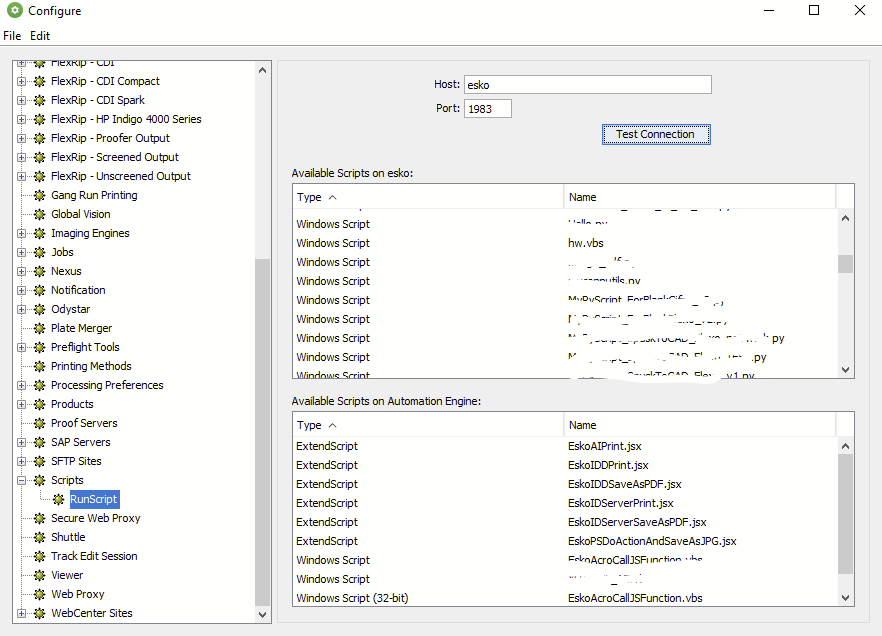882x636 pixels.
Task: Expand the WebCenter Sites node
Action: pos(21,613)
